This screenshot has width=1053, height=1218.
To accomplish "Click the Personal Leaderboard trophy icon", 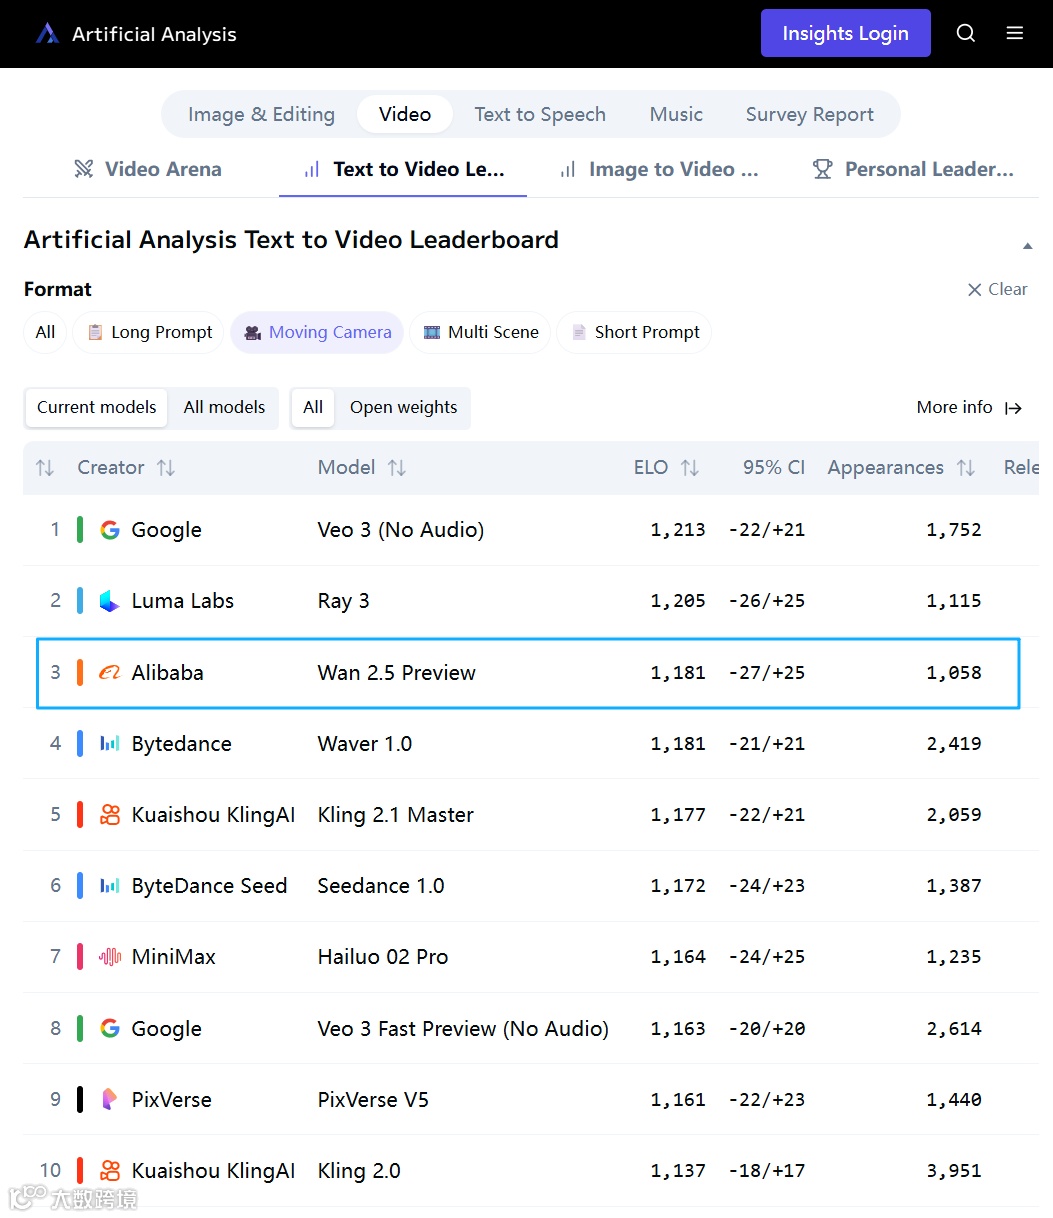I will (822, 169).
